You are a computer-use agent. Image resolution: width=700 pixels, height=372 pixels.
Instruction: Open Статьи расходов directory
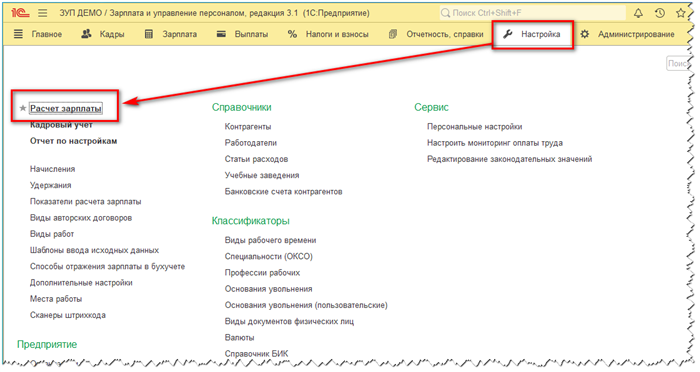coord(256,159)
